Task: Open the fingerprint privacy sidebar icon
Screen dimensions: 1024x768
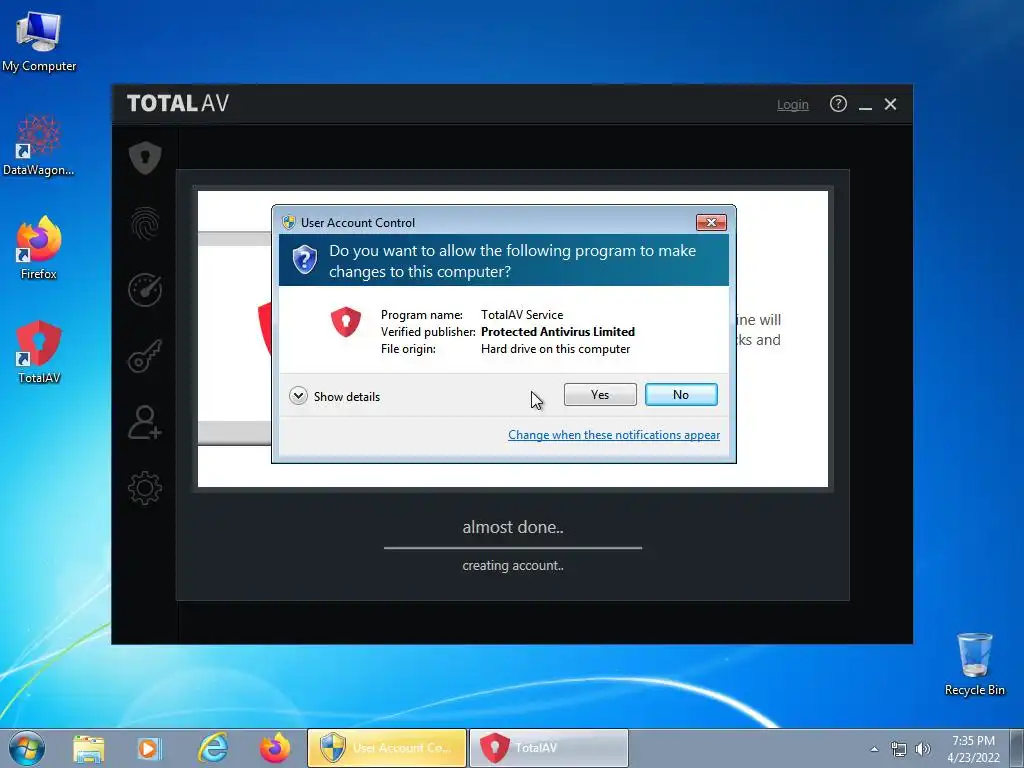Action: pyautogui.click(x=145, y=224)
